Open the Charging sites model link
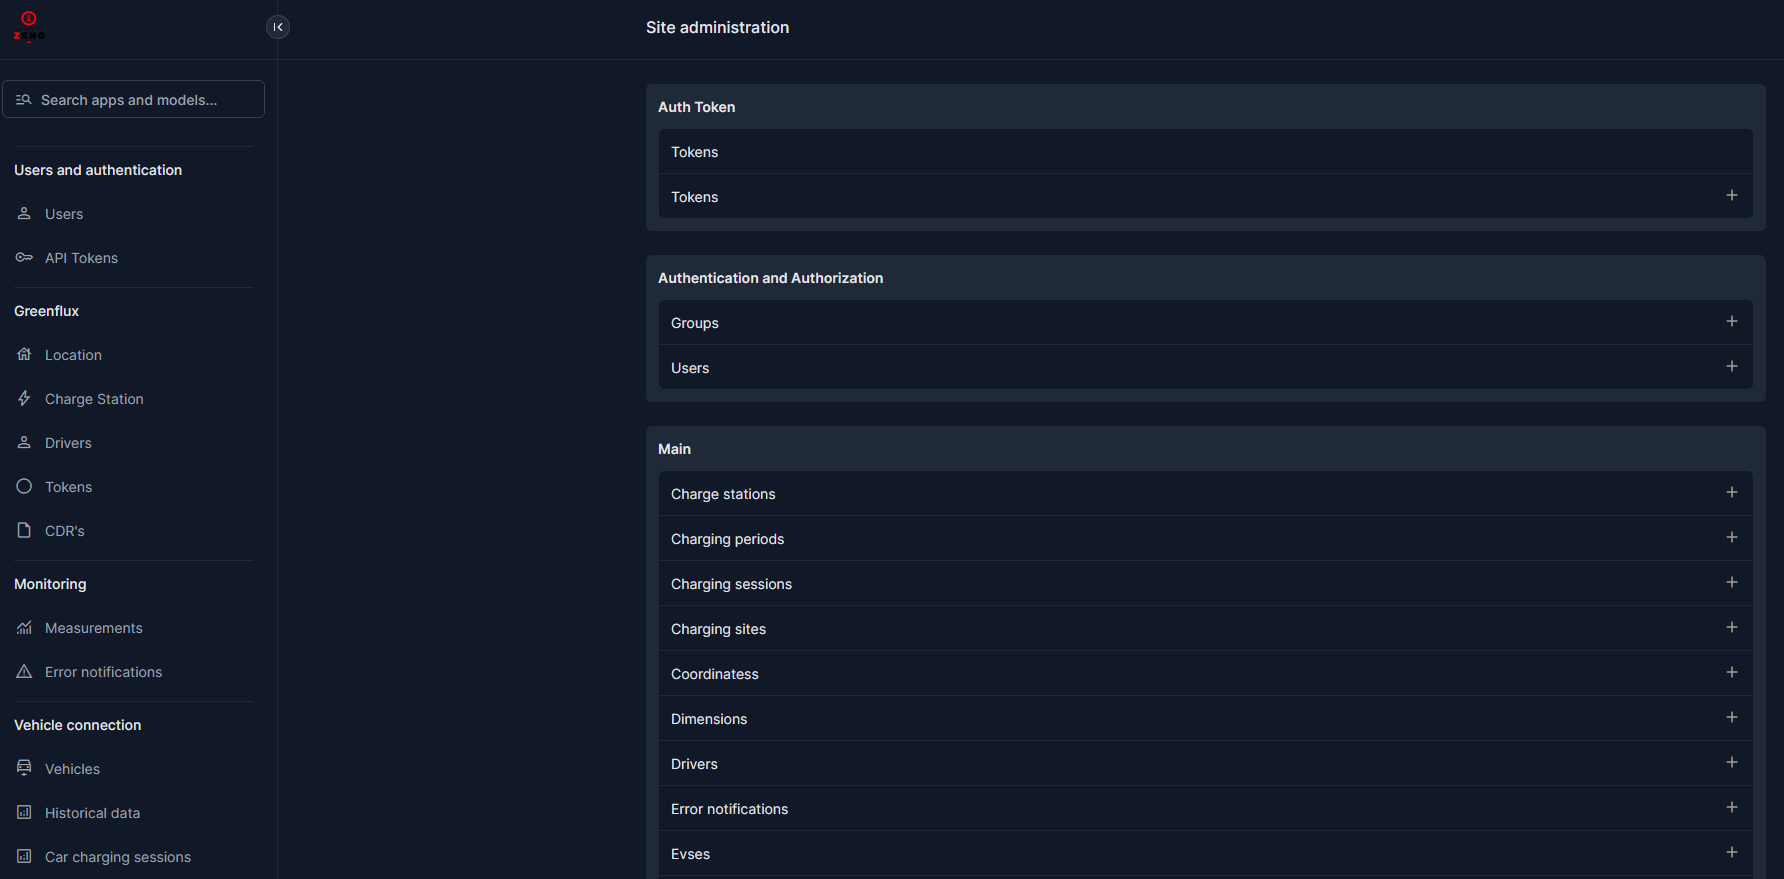1784x879 pixels. coord(718,629)
